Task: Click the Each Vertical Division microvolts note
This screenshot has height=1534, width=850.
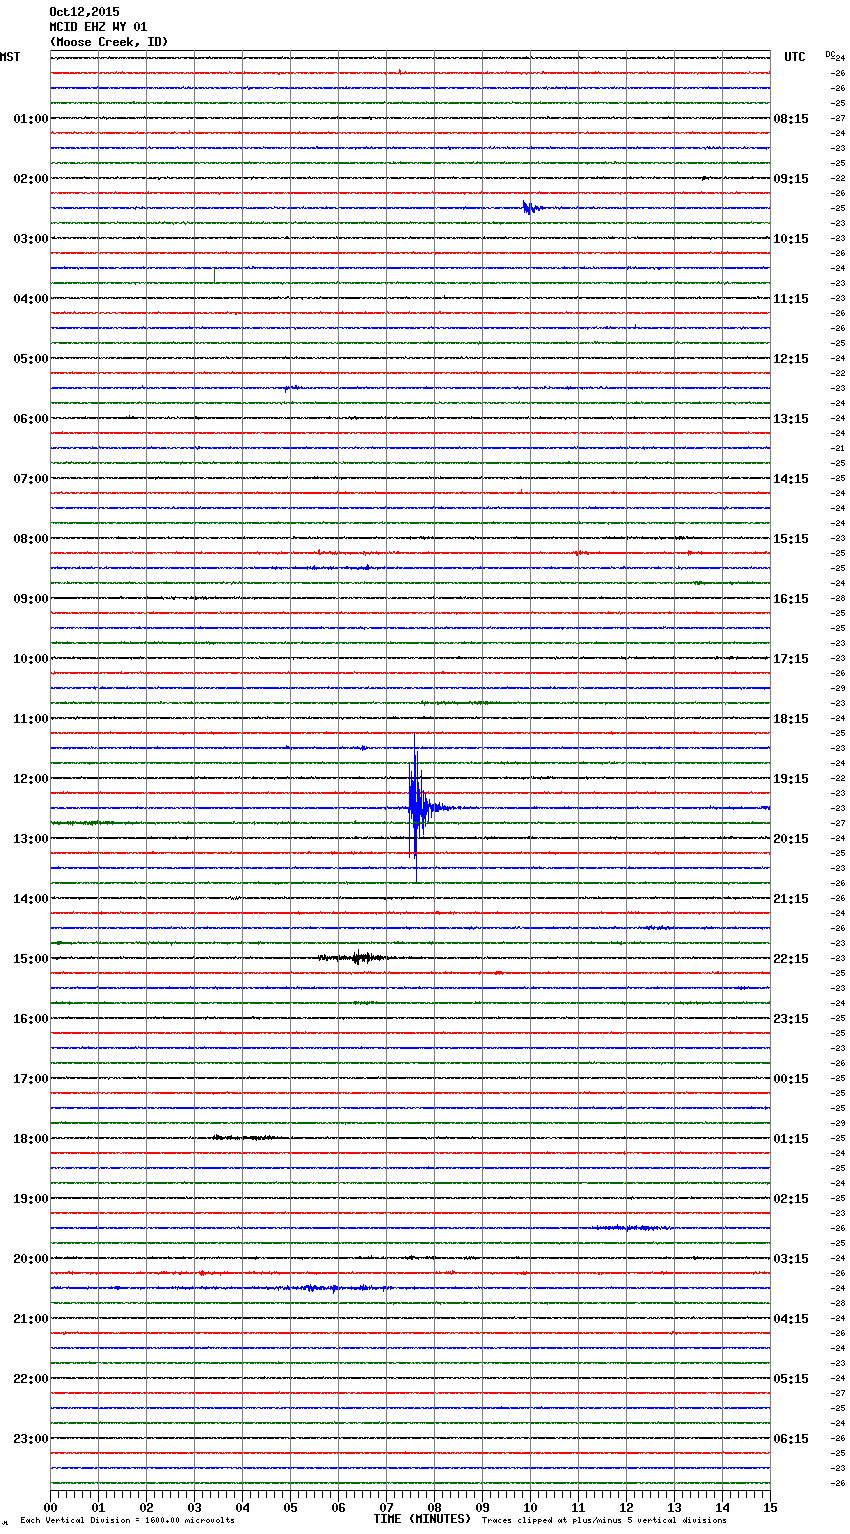Action: point(127,1520)
